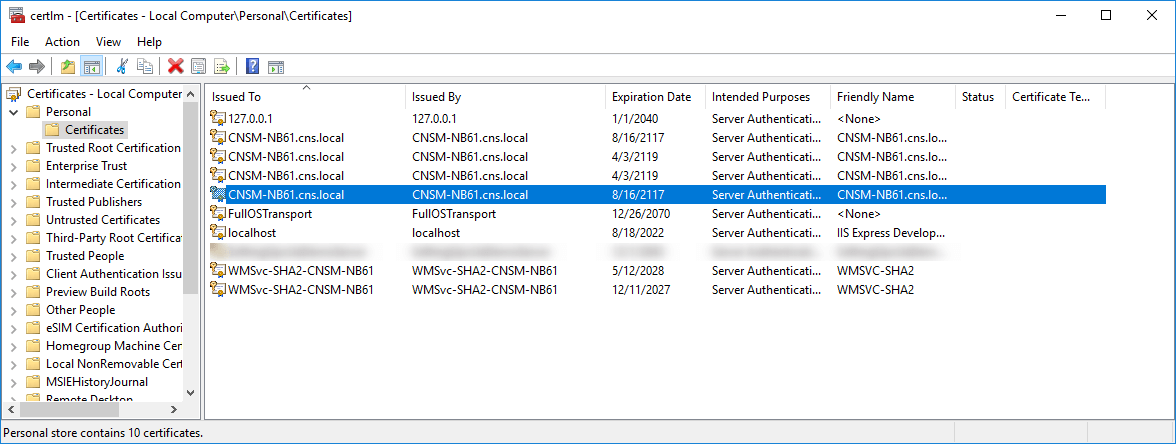Open the Action menu
The width and height of the screenshot is (1176, 444).
pyautogui.click(x=62, y=42)
